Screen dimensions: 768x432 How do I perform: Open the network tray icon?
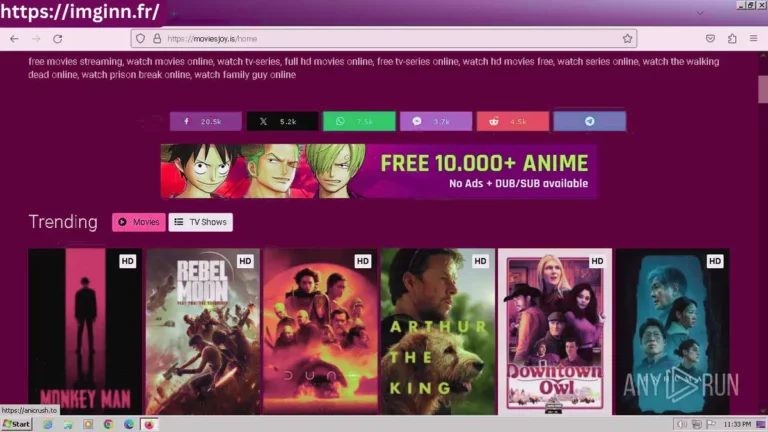(696, 424)
